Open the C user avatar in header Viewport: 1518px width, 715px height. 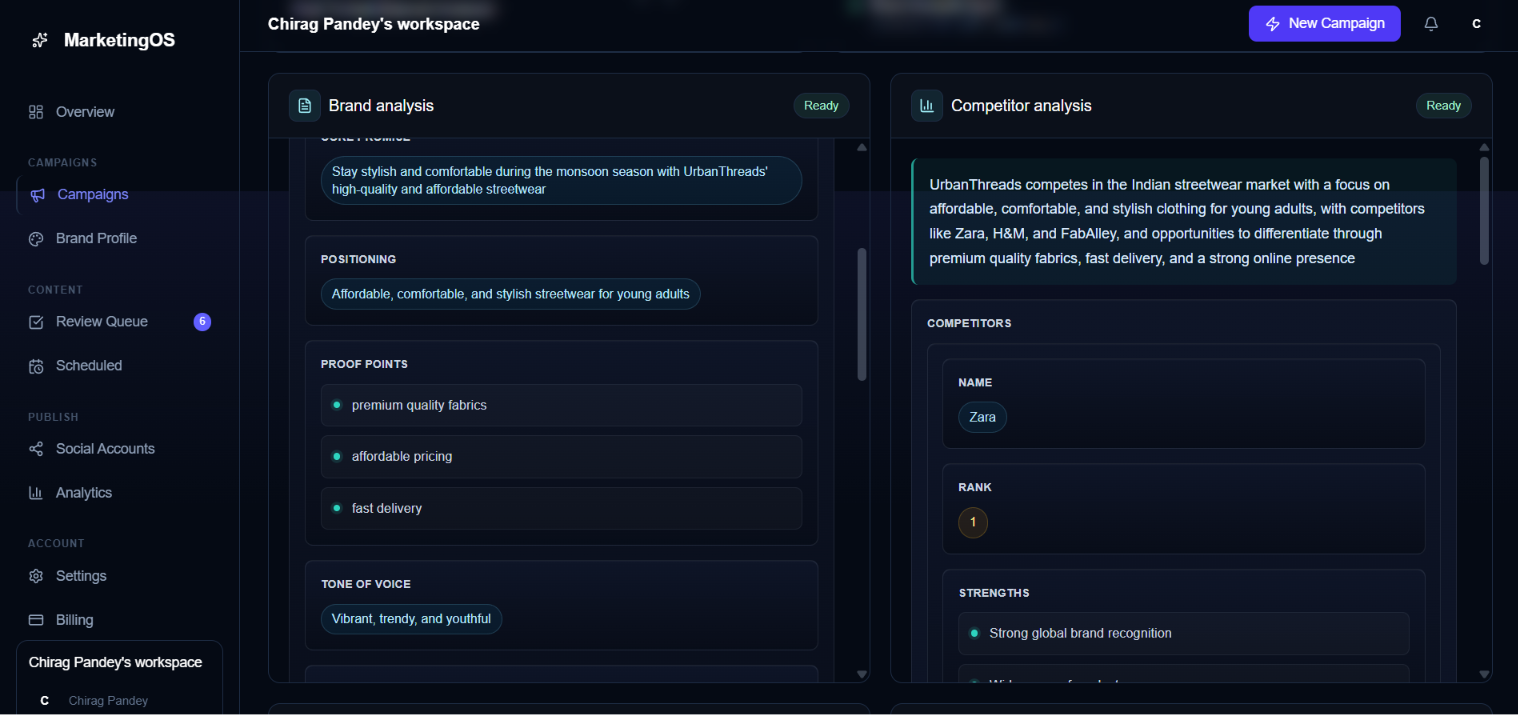pyautogui.click(x=1477, y=24)
